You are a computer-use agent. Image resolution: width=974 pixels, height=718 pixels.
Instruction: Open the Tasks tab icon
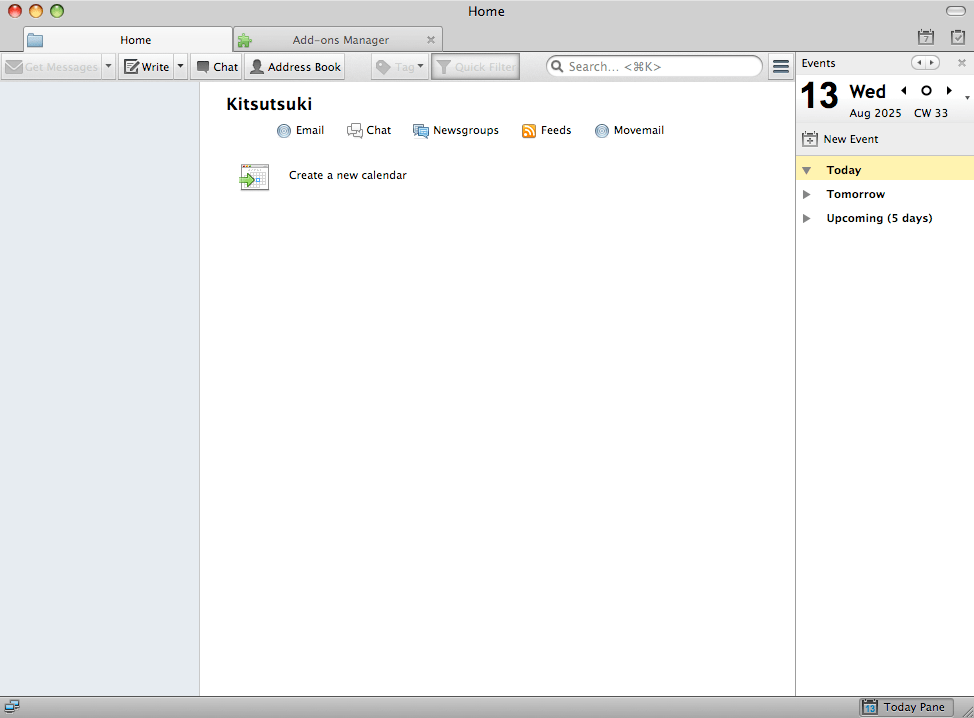pos(958,38)
